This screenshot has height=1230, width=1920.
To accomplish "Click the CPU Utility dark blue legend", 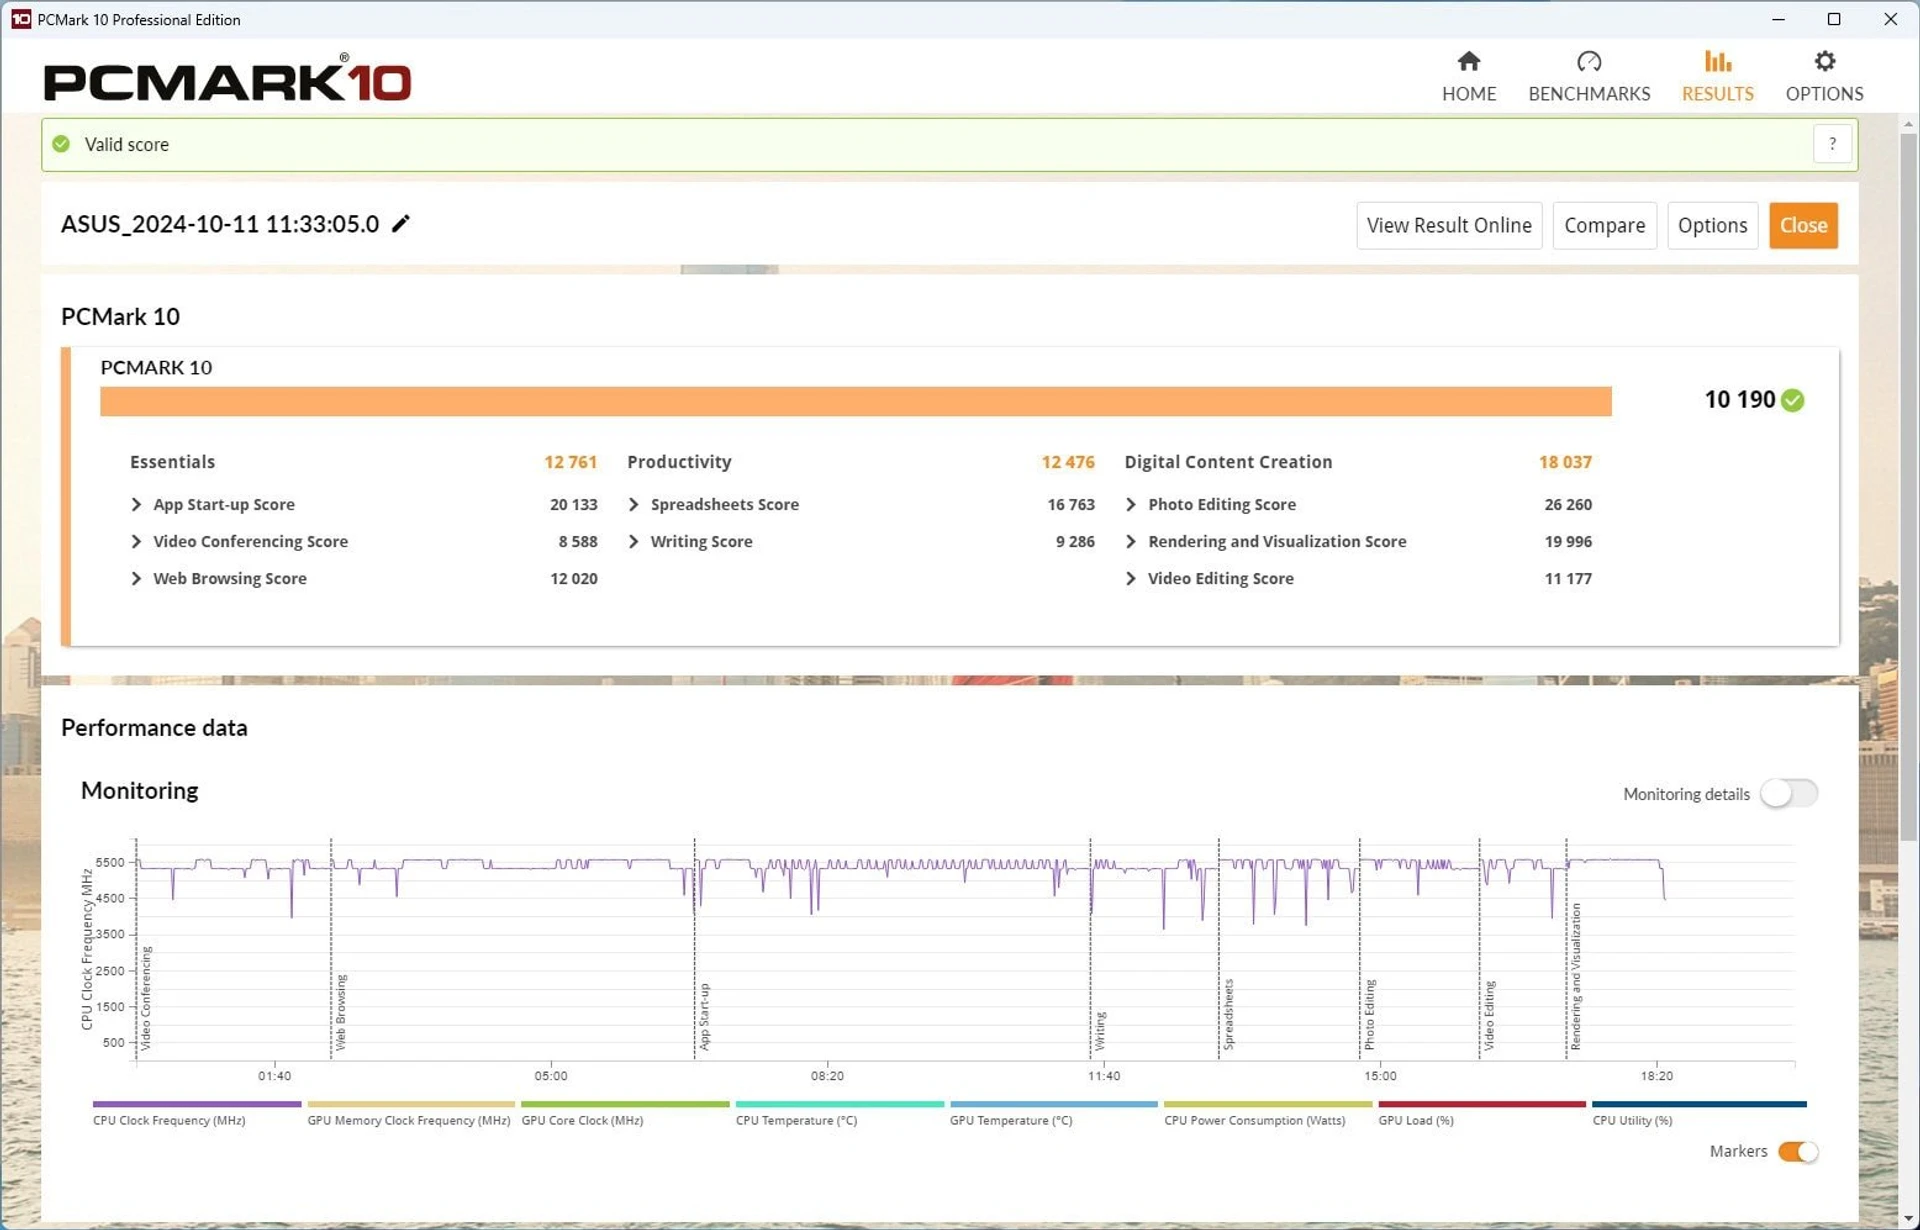I will point(1699,1105).
